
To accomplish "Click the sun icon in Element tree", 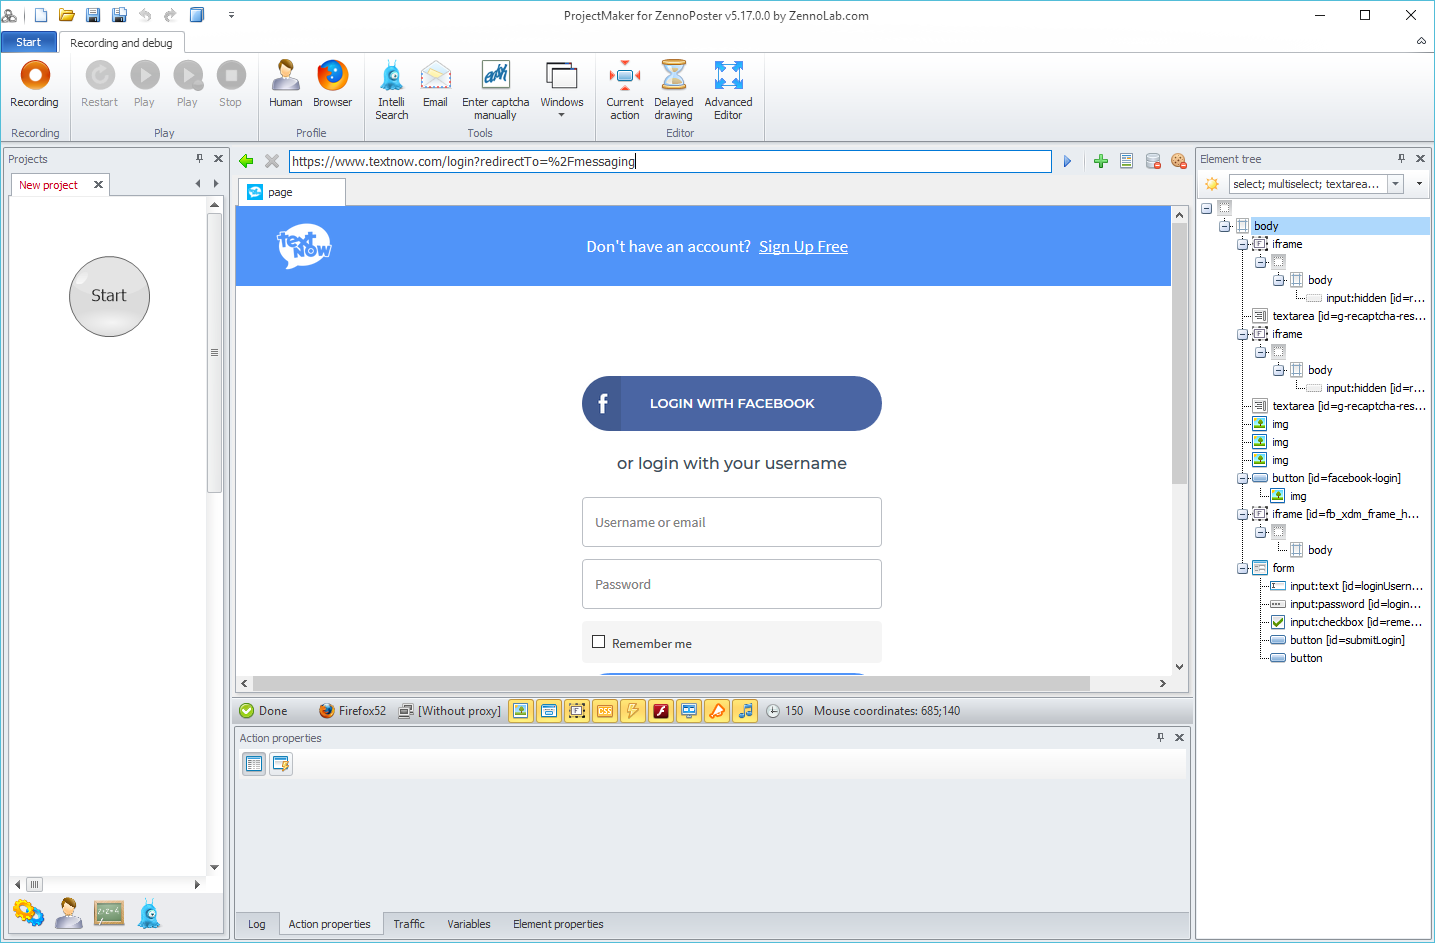I will [1212, 184].
